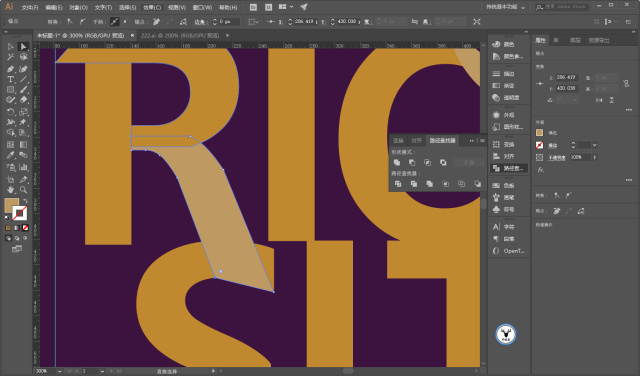Click the 描边 stroke link in the Properties panel
640x376 pixels.
coord(552,145)
